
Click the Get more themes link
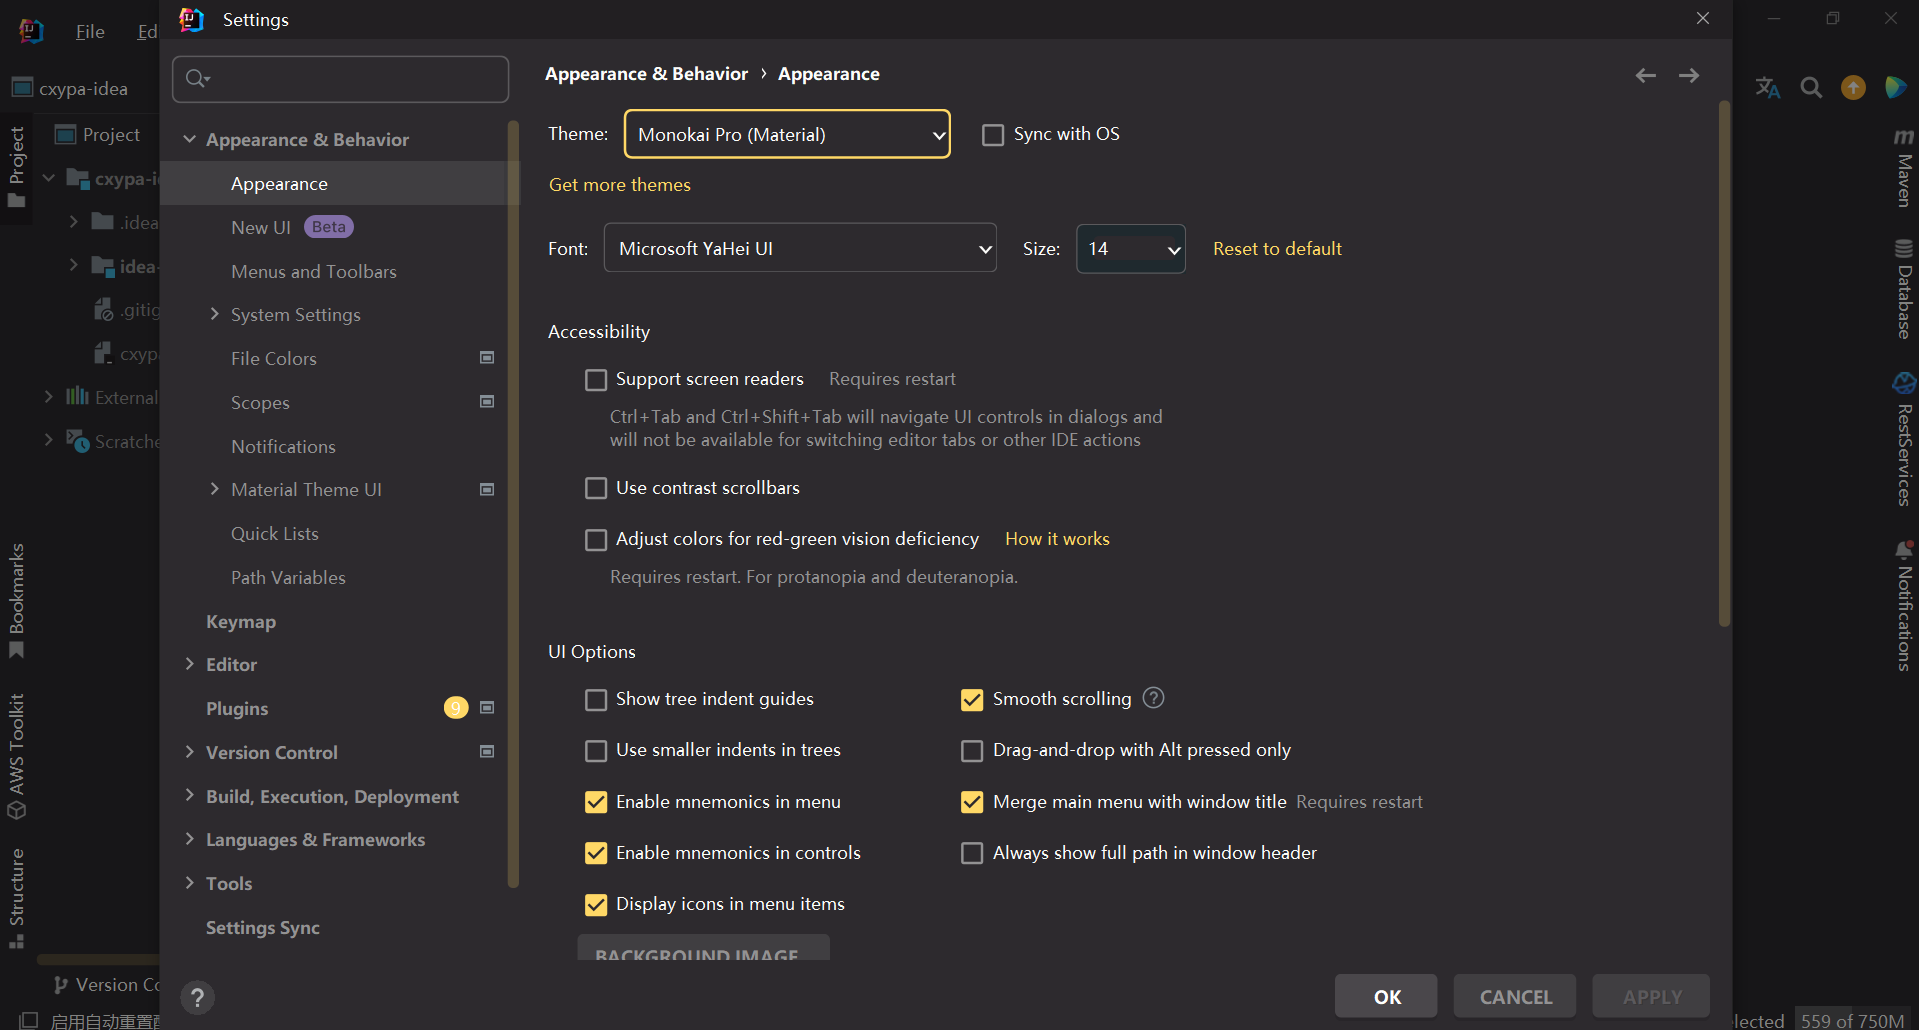620,184
